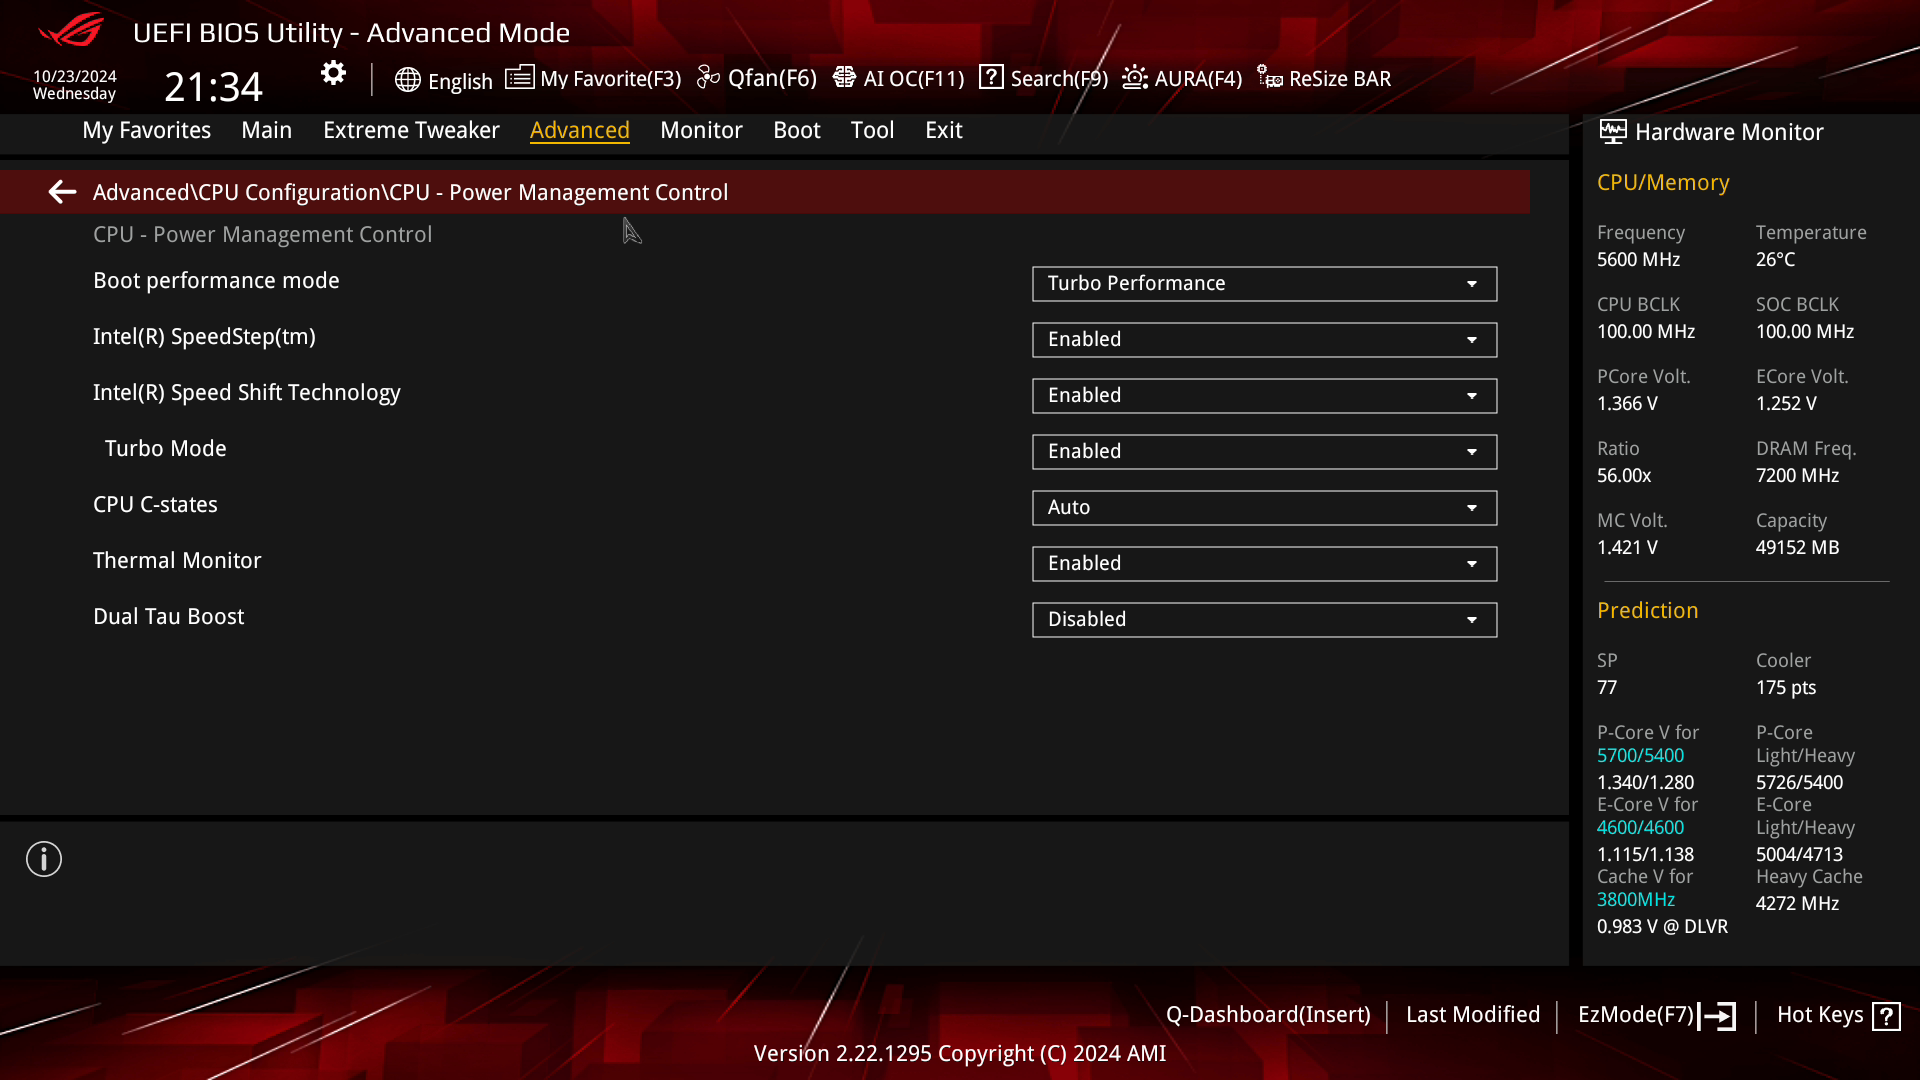Expand Dual Tau Boost dropdown options

(x=1472, y=618)
